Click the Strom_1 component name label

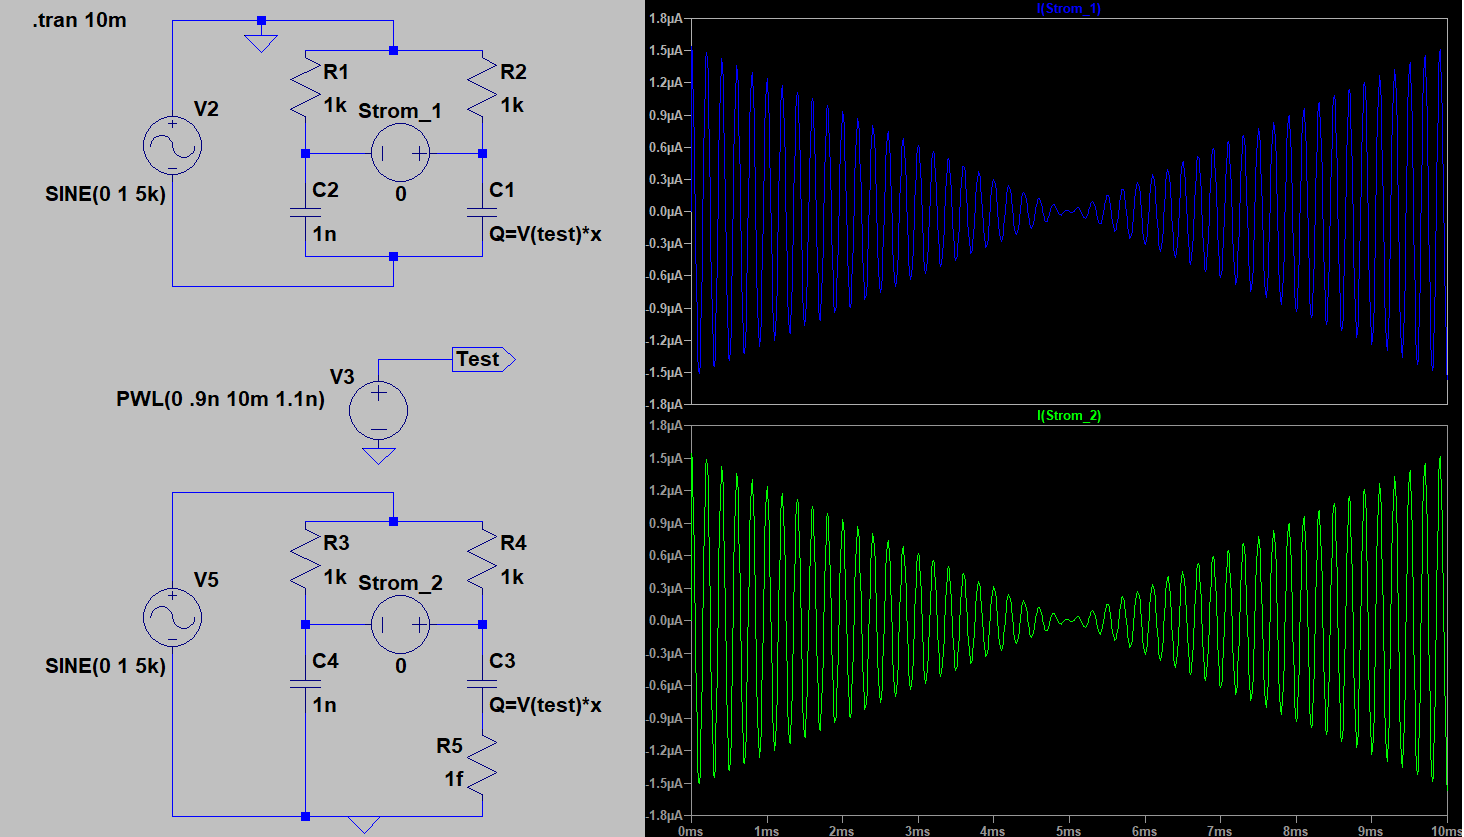coord(400,111)
